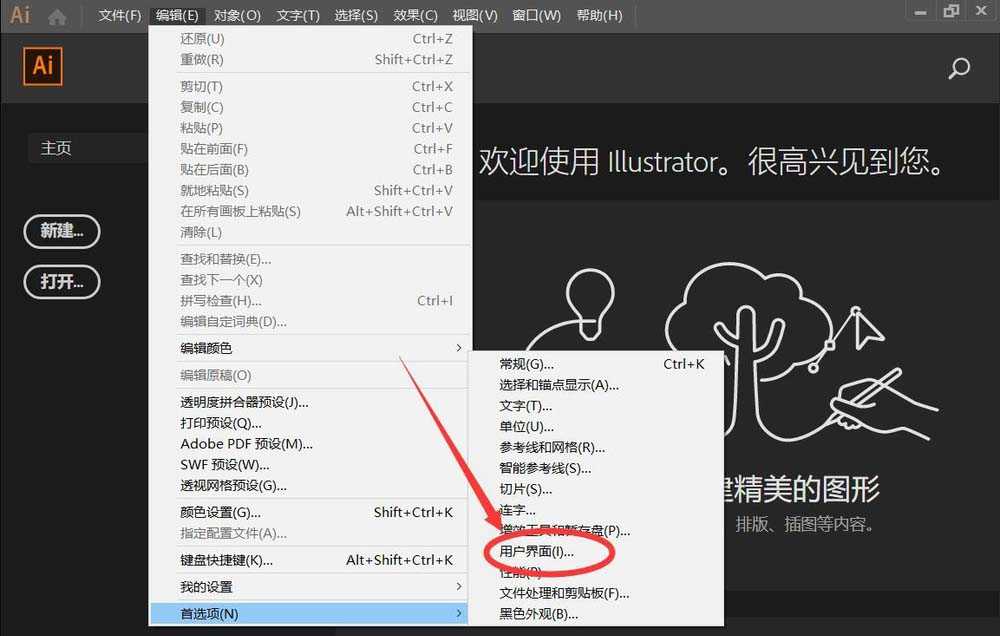Click the Ai app icon in the sidebar

click(x=41, y=68)
